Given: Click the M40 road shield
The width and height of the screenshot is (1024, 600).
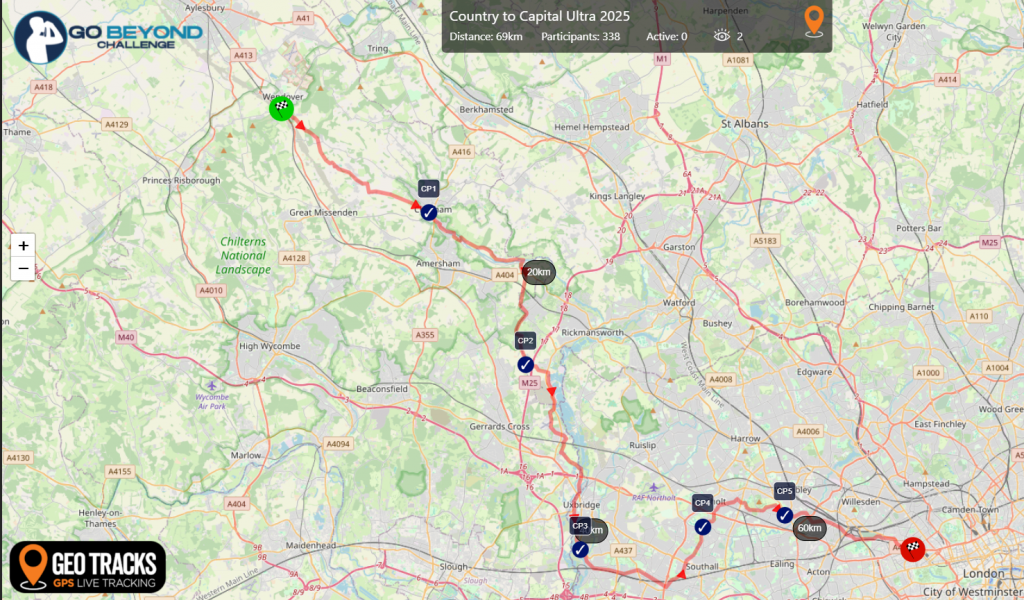Looking at the screenshot, I should (x=125, y=338).
